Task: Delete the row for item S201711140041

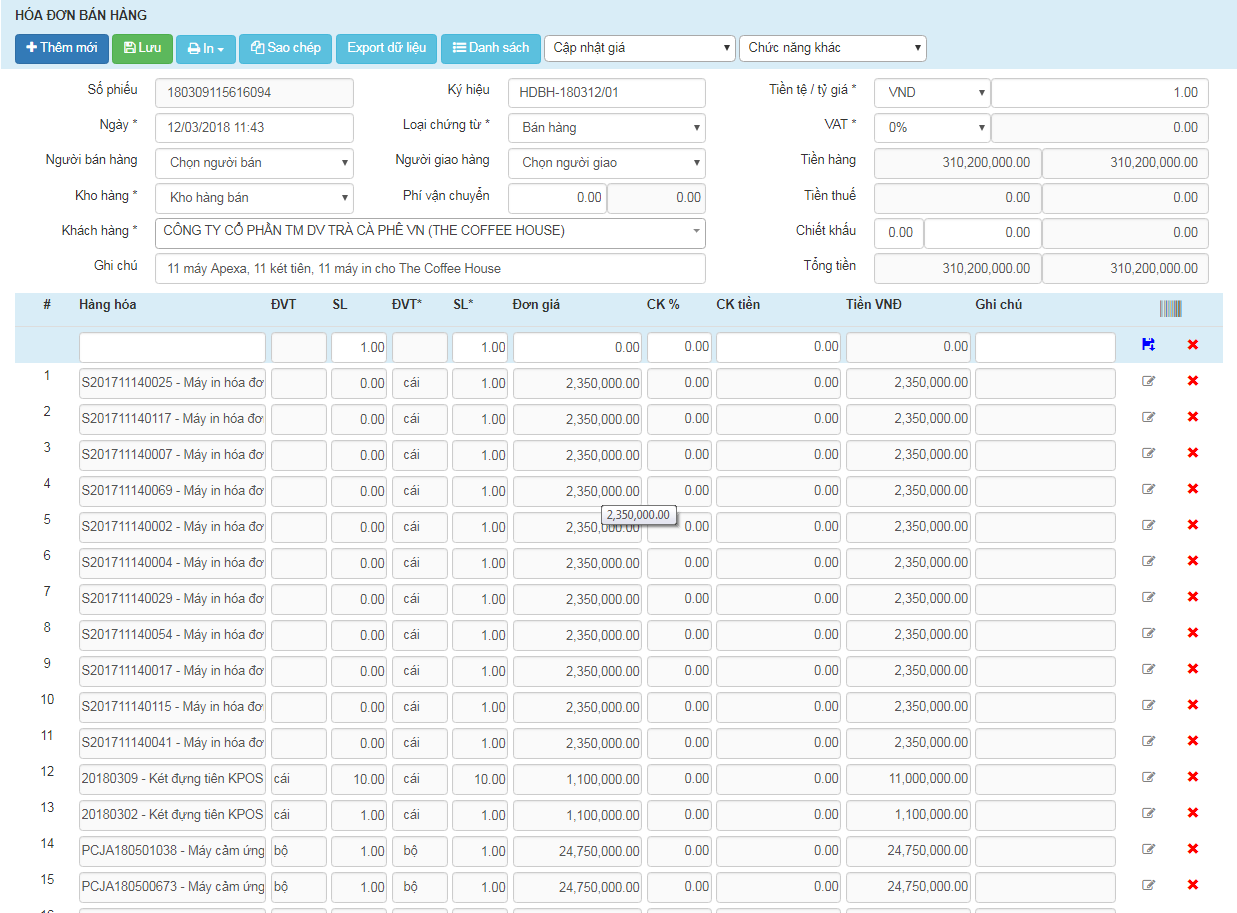Action: point(1192,741)
